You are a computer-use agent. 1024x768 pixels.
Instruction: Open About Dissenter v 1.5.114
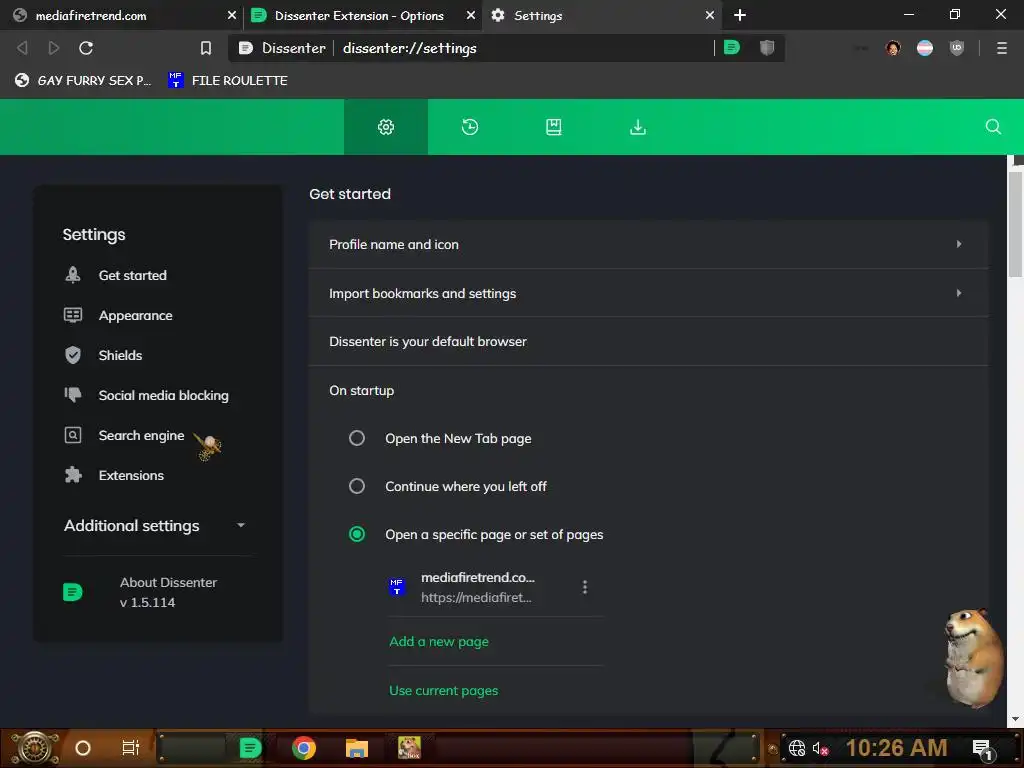[168, 592]
